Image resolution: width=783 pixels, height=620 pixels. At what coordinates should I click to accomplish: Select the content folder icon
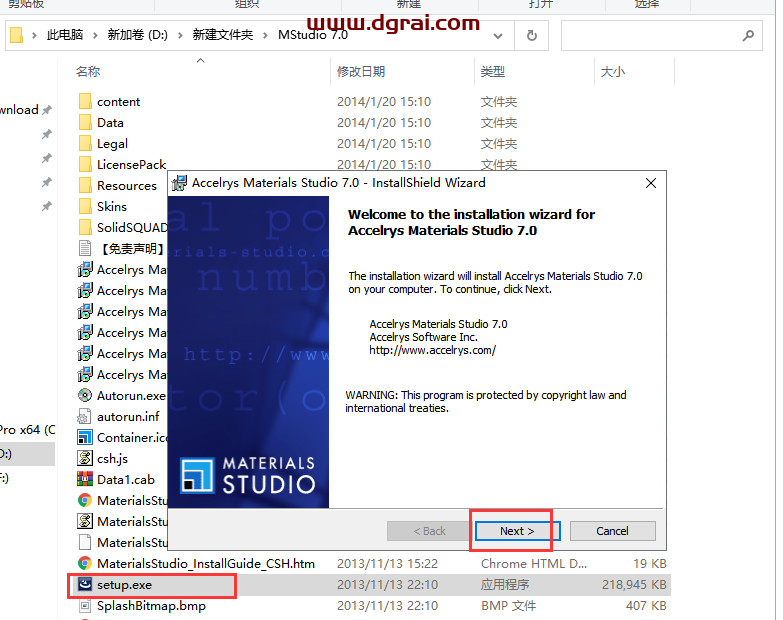click(85, 101)
